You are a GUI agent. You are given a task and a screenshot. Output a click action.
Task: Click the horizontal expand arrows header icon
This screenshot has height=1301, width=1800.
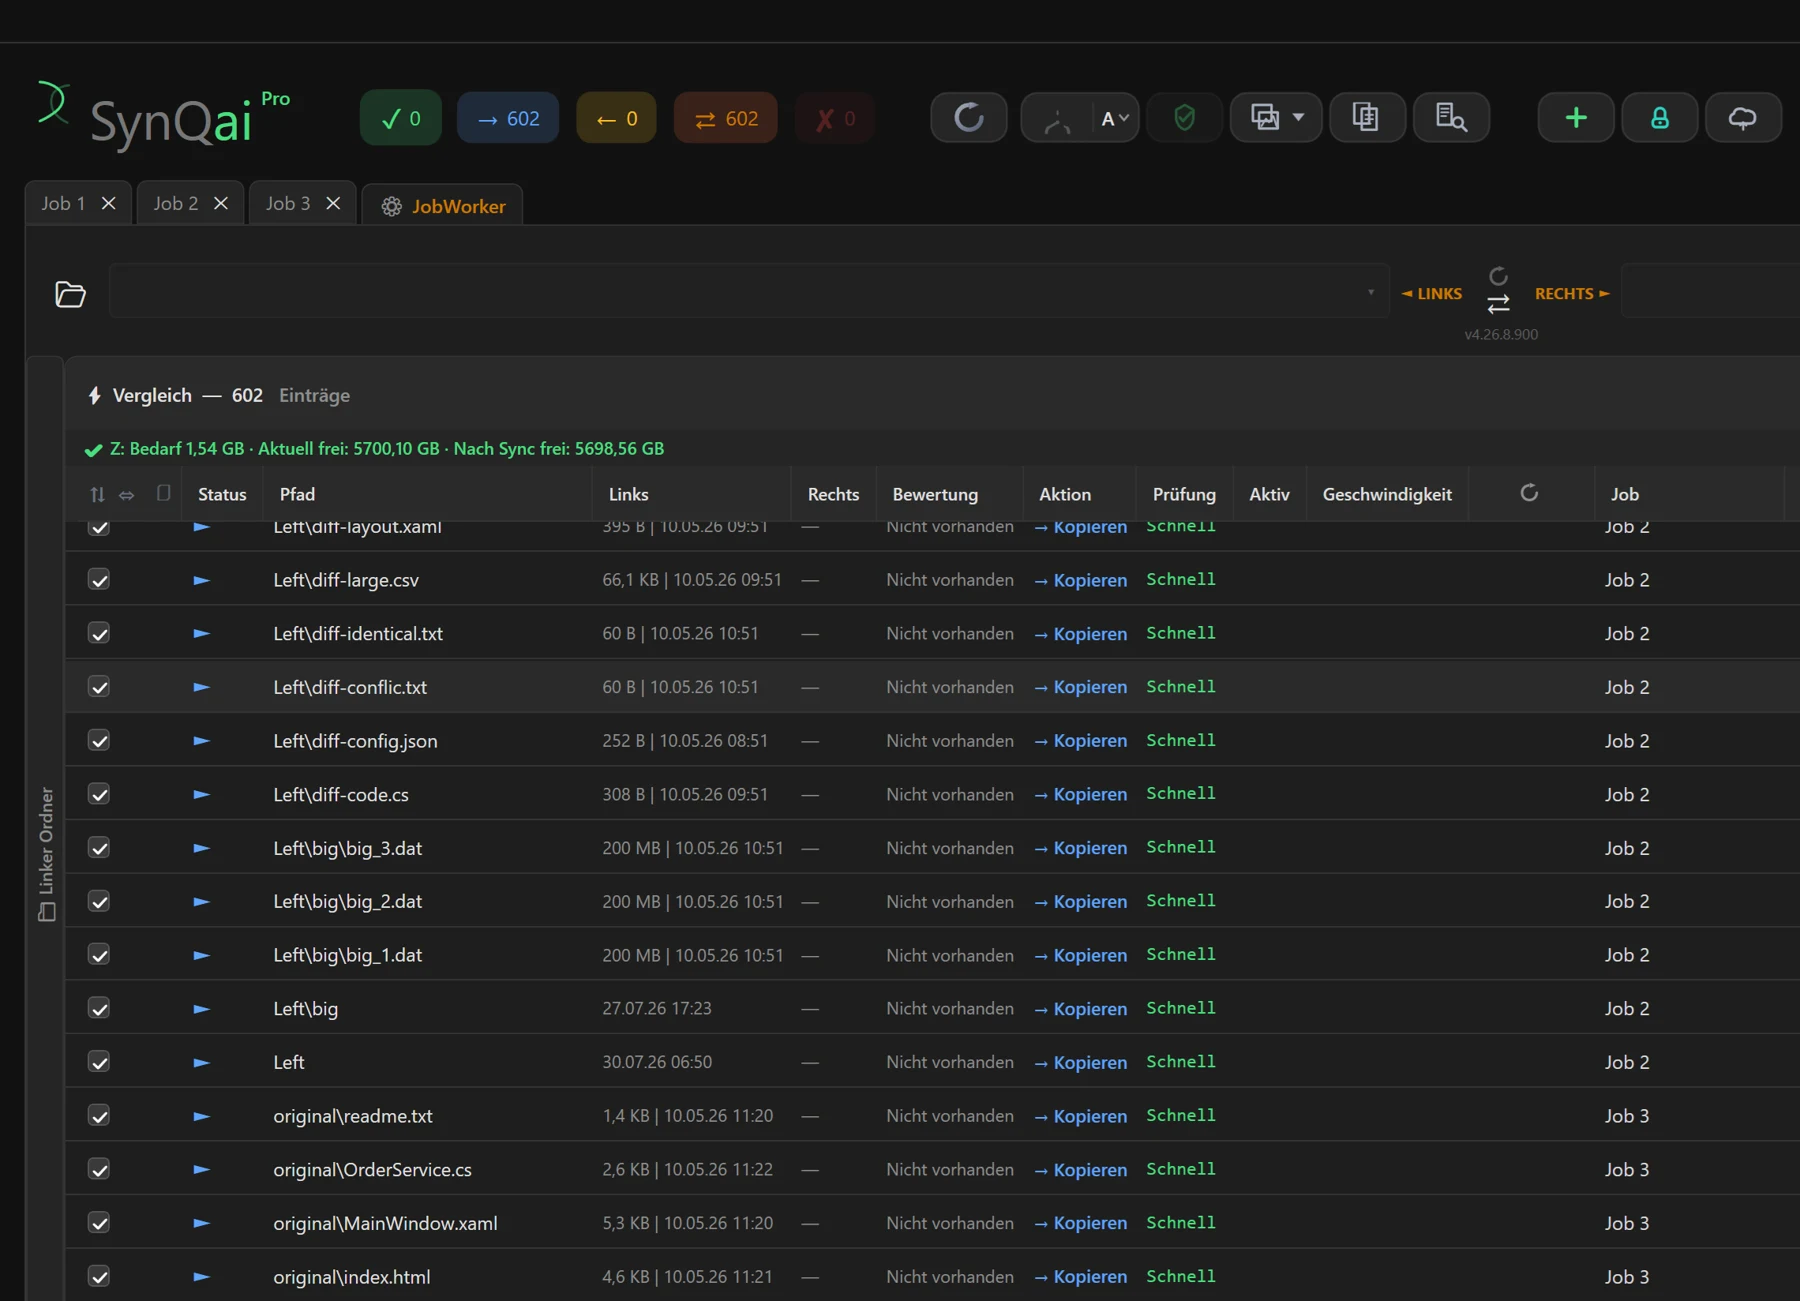click(x=127, y=495)
